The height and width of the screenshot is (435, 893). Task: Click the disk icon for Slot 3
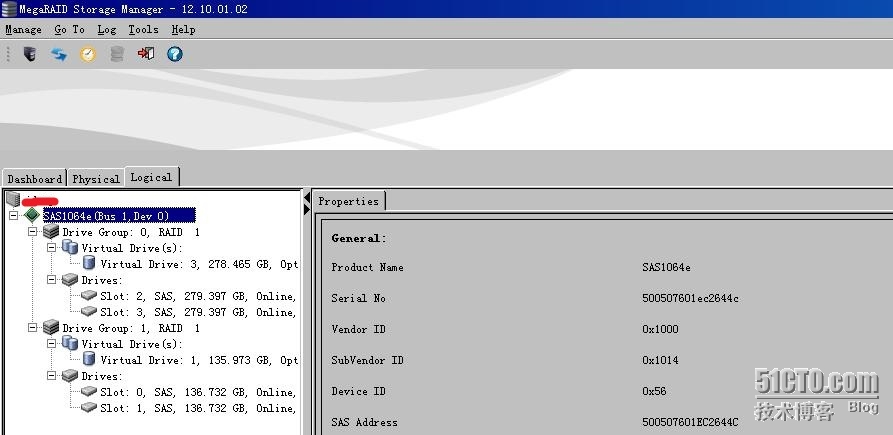tap(89, 311)
